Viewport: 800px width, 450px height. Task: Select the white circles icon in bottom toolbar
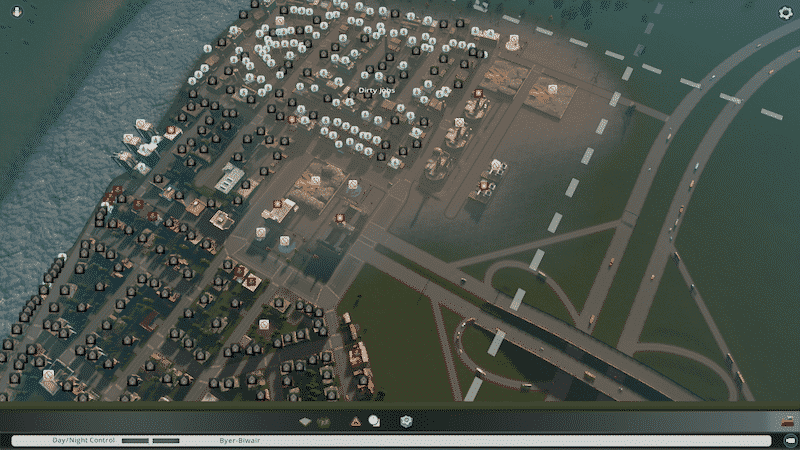coord(374,422)
